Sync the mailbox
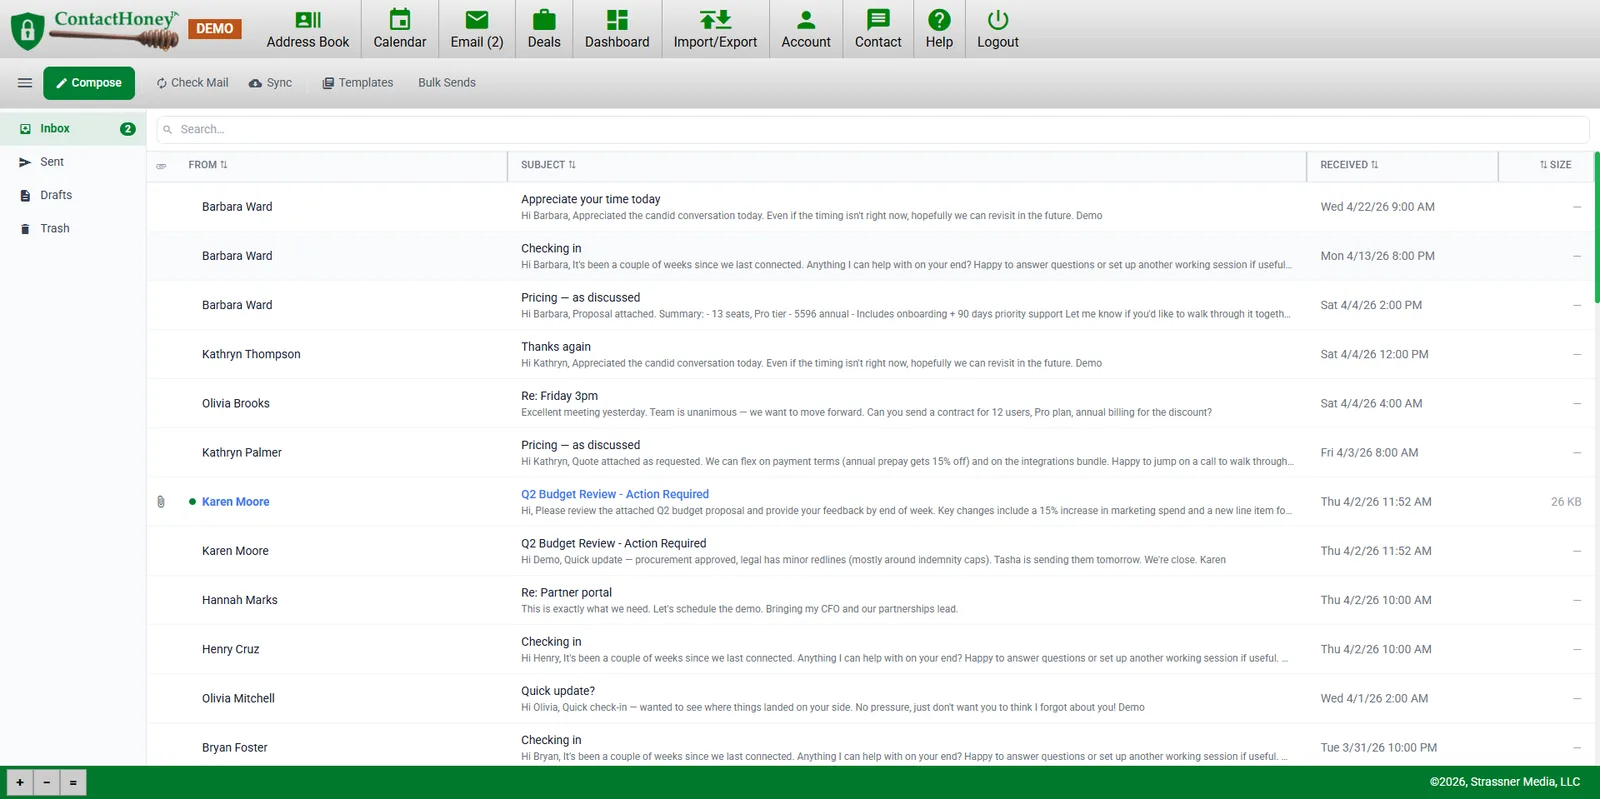The width and height of the screenshot is (1600, 799). pos(270,83)
